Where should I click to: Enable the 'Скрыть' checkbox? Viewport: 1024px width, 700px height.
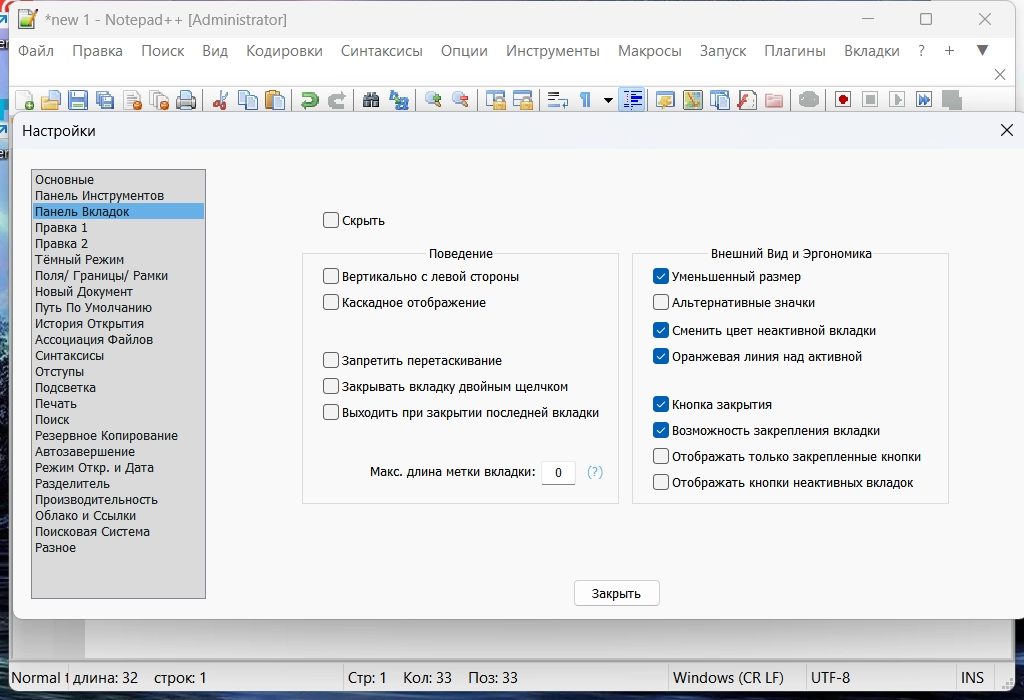tap(331, 221)
